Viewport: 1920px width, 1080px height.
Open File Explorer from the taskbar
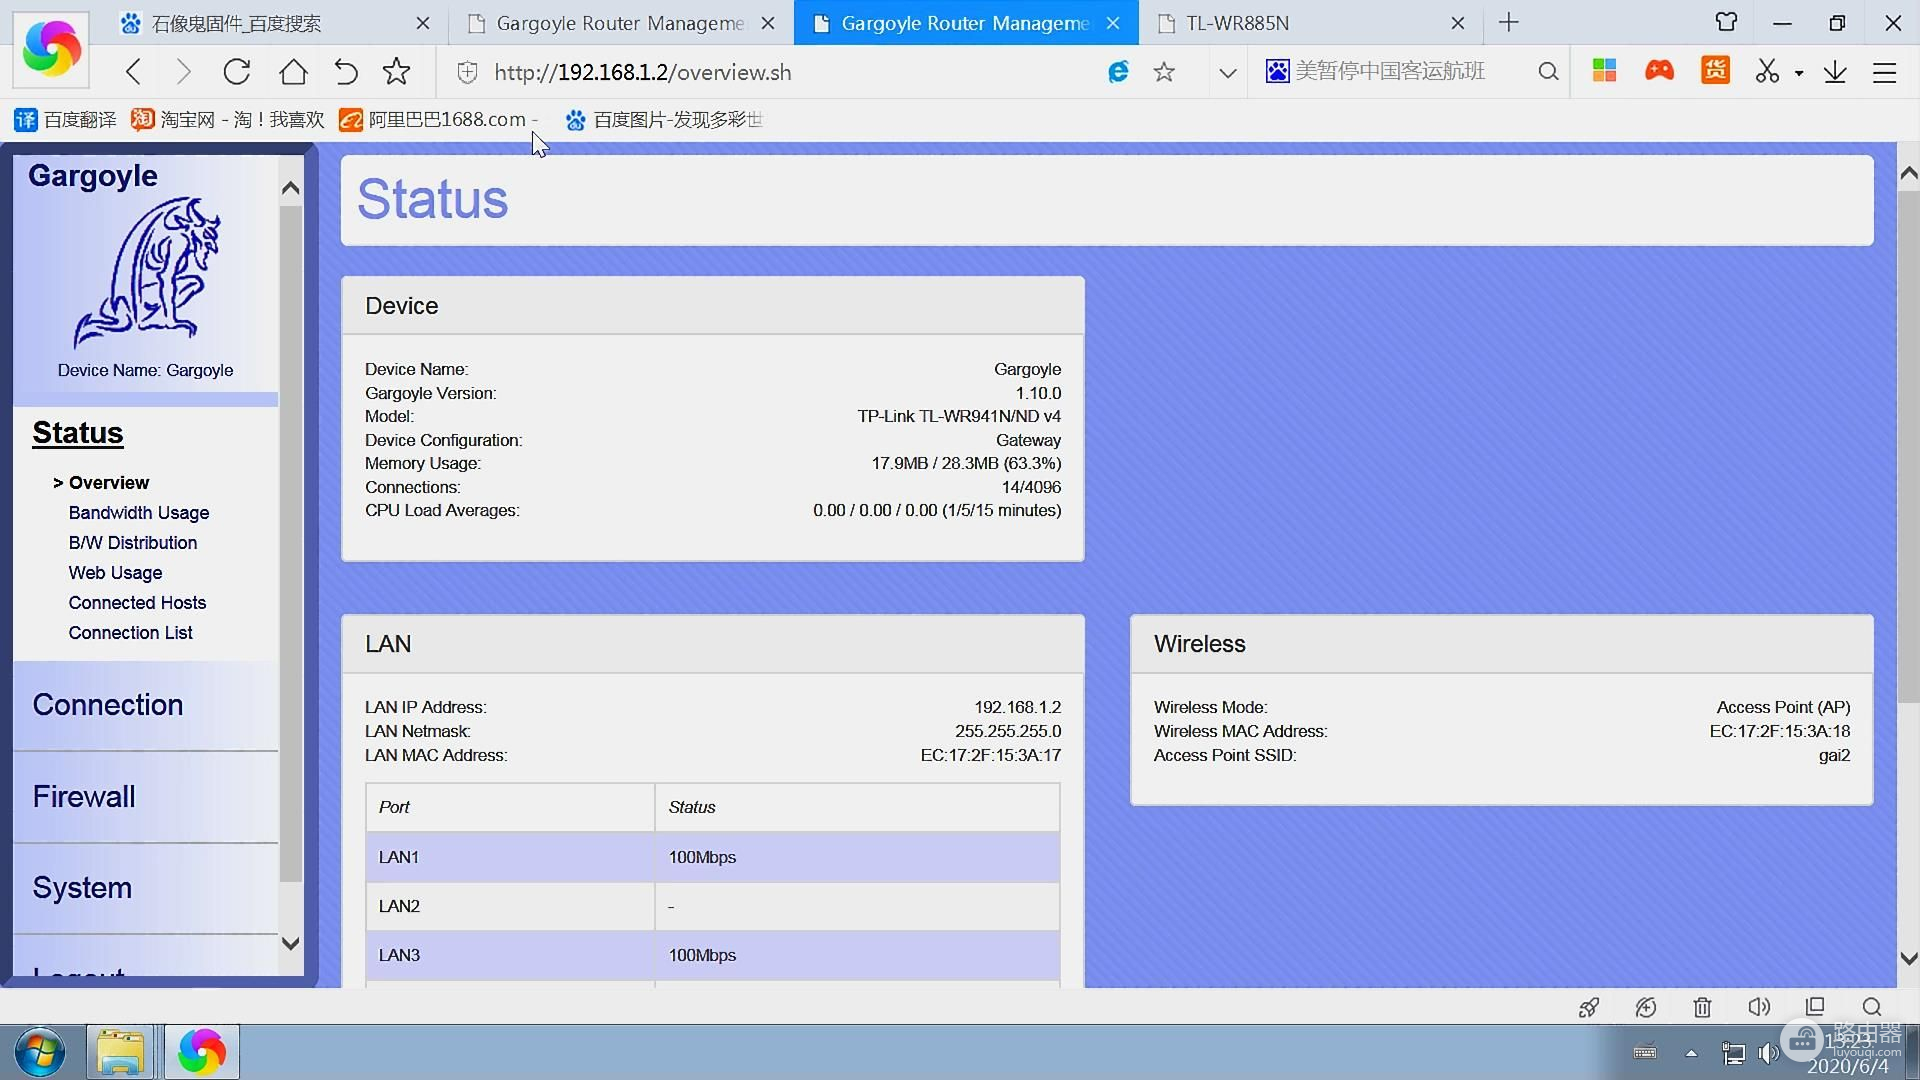[x=120, y=1052]
